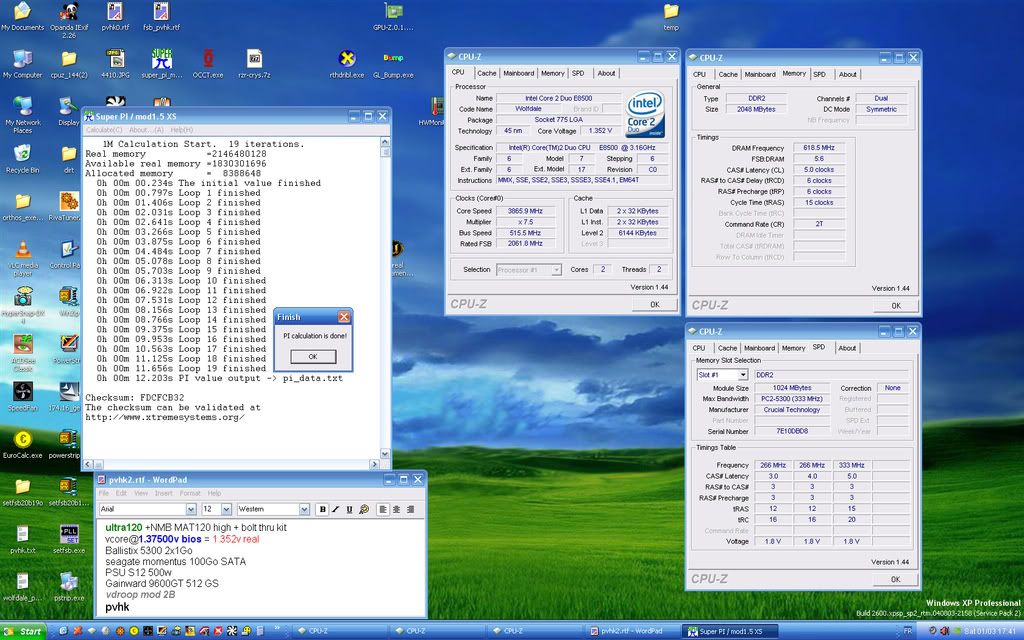Screen dimensions: 1024x640
Task: Open the Calculate menu in Super PI
Action: click(x=104, y=130)
